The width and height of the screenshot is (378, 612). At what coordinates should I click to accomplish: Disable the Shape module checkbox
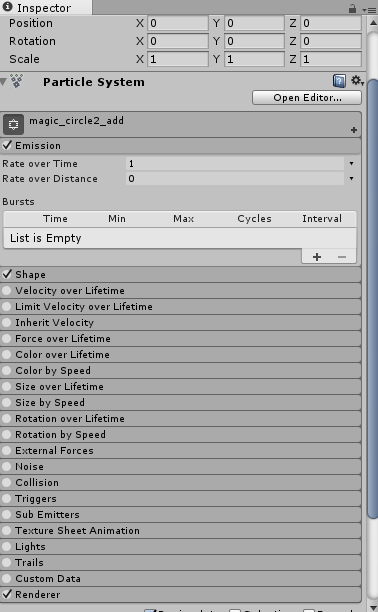click(x=7, y=274)
